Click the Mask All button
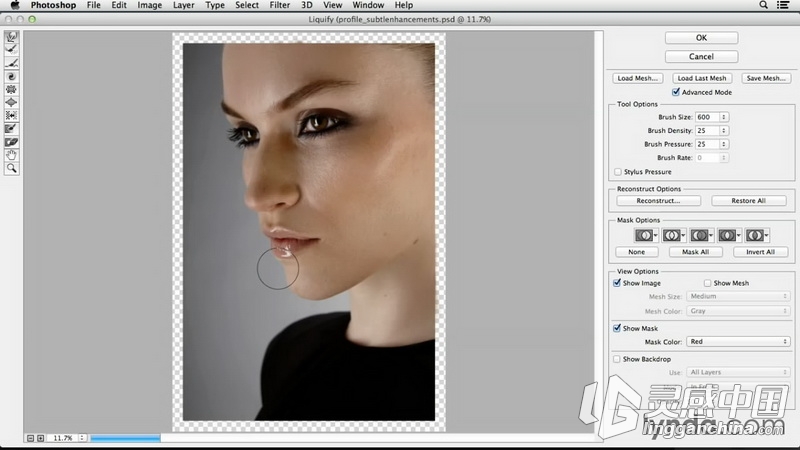This screenshot has height=450, width=800. coord(695,252)
